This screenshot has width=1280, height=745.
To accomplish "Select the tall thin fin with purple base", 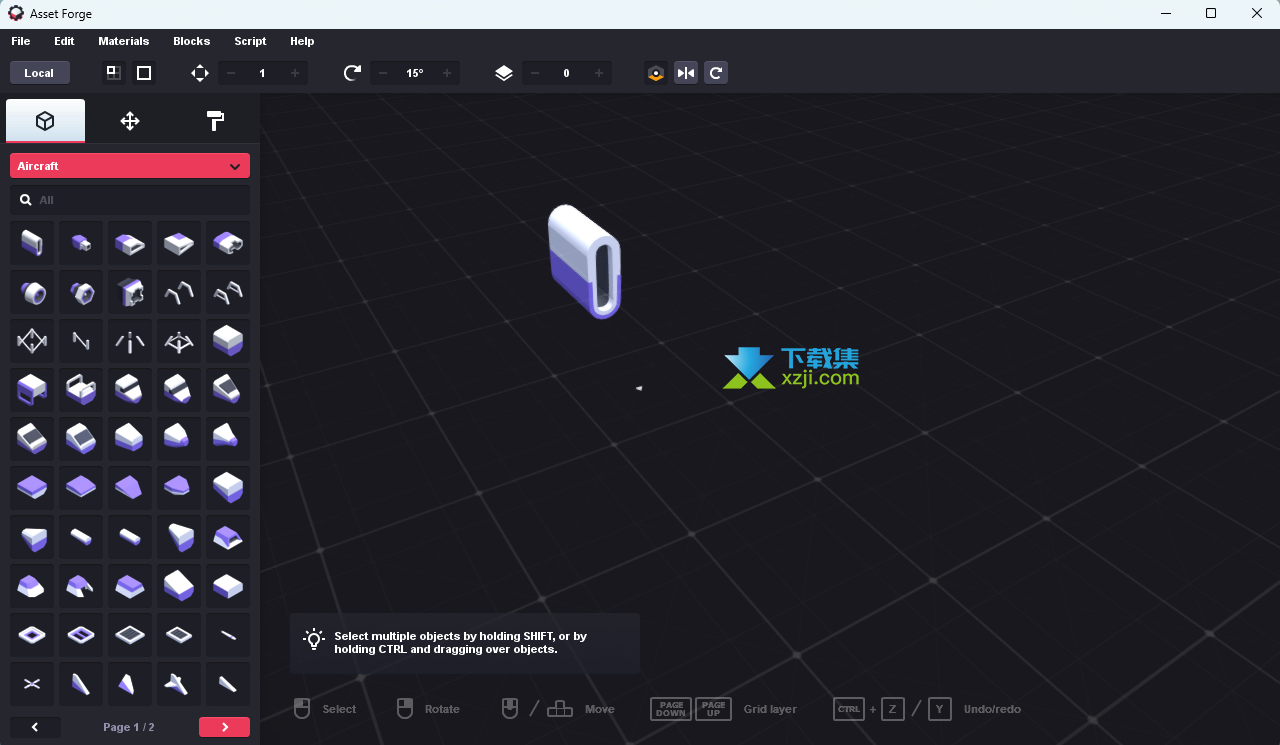I will tap(81, 684).
